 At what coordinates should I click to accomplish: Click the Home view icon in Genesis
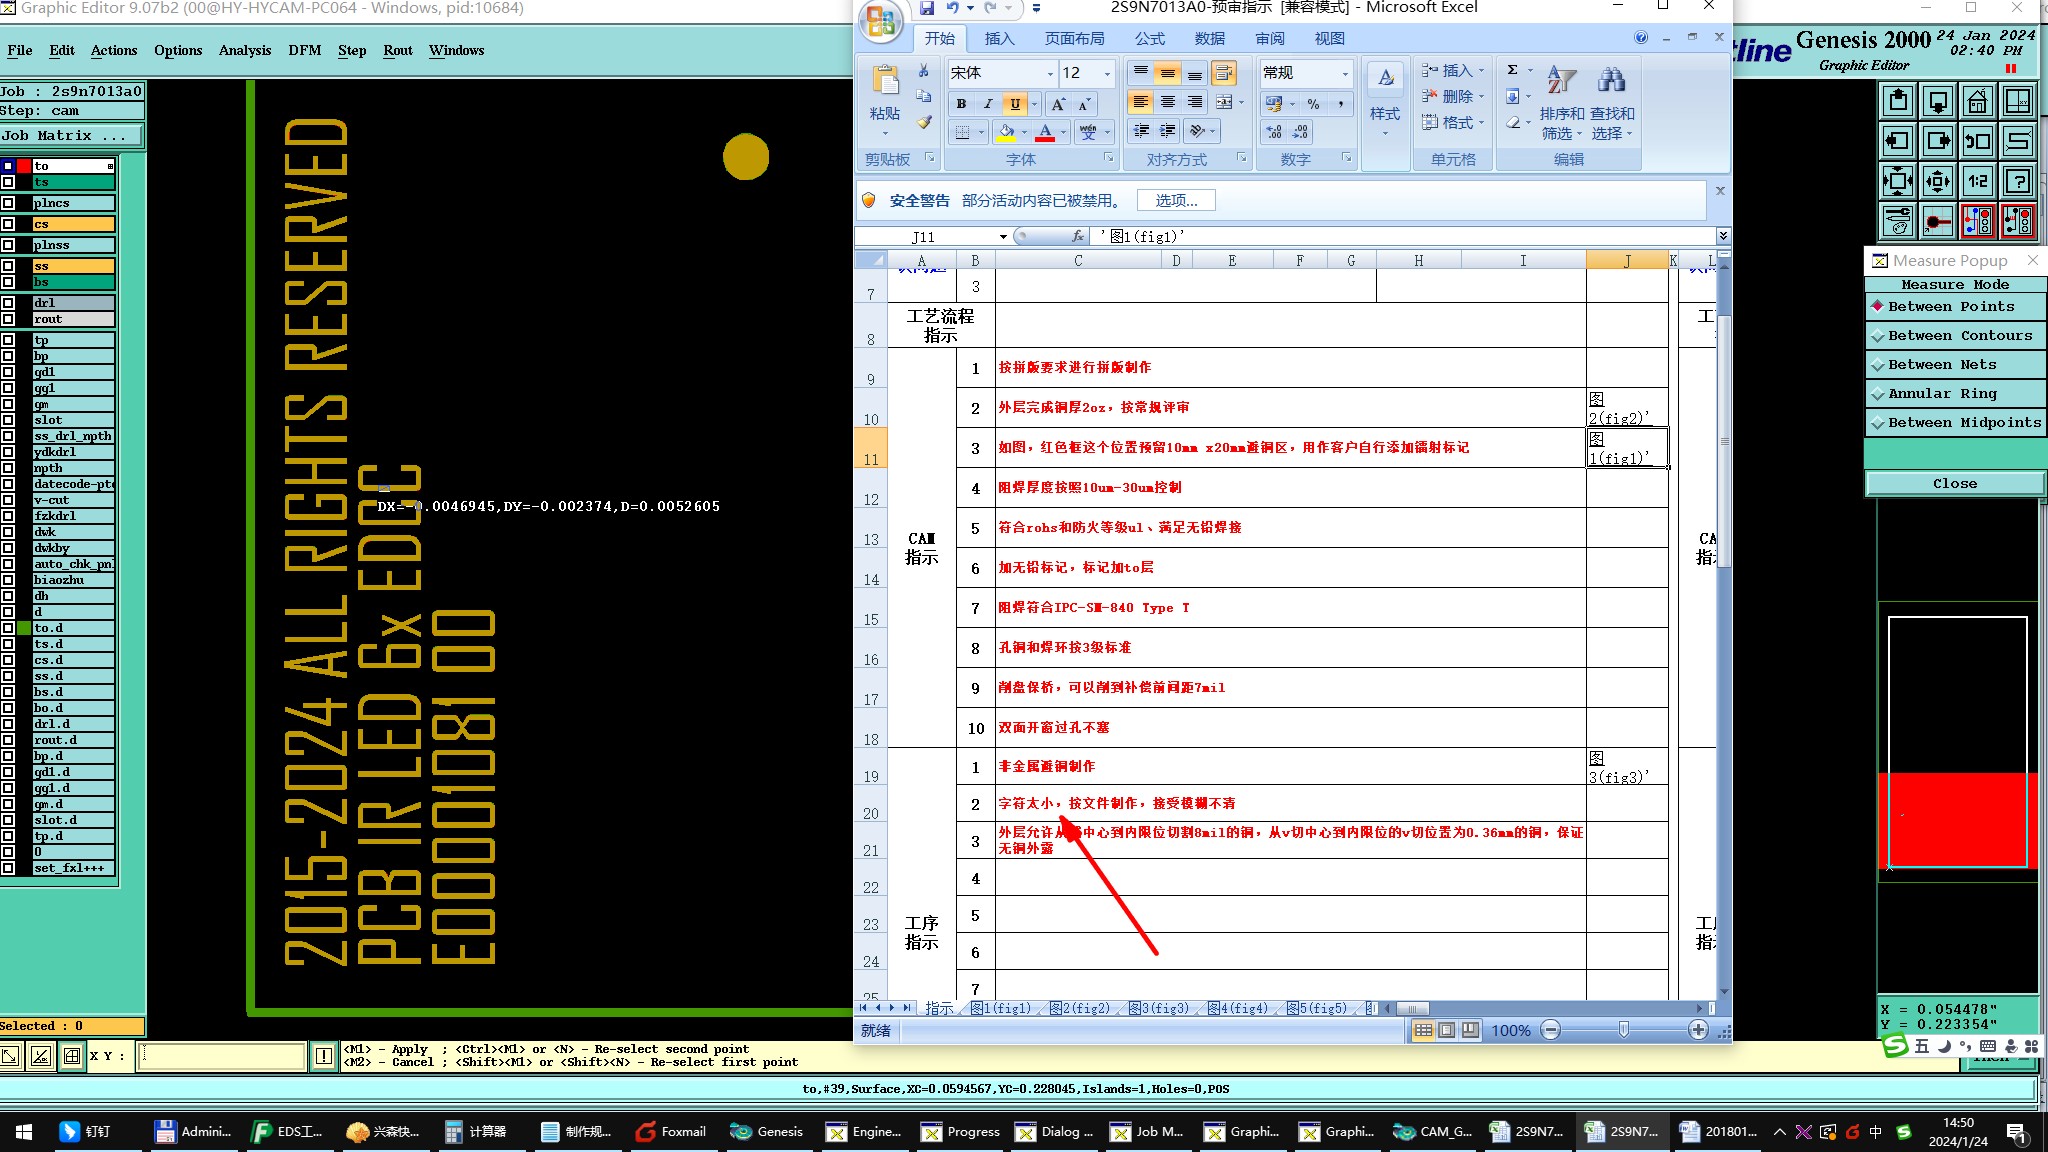tap(1977, 101)
